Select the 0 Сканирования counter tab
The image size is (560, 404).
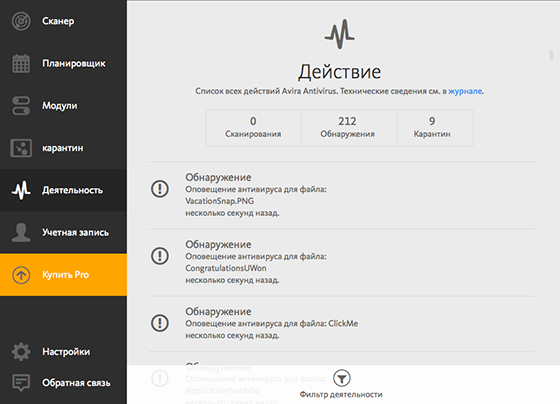point(254,128)
